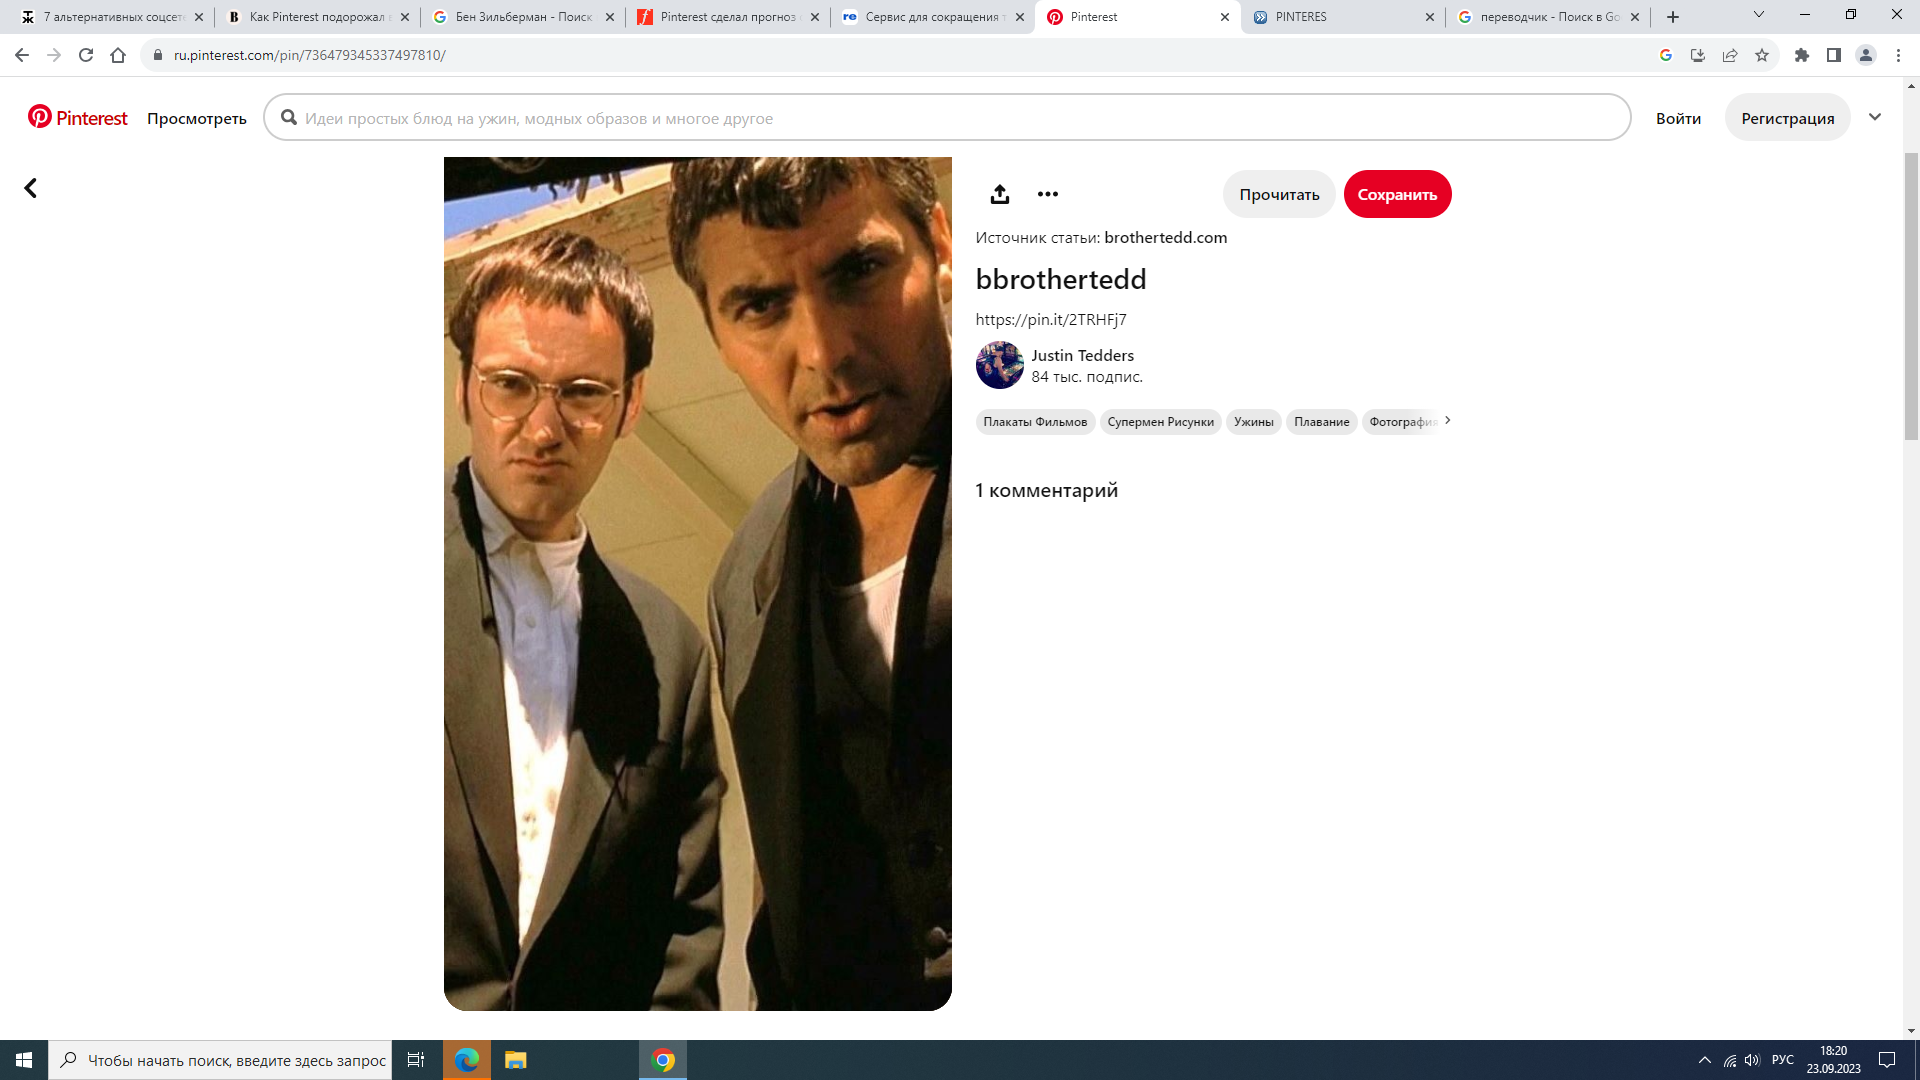Click the browser forward button
This screenshot has height=1080, width=1920.
click(x=54, y=55)
